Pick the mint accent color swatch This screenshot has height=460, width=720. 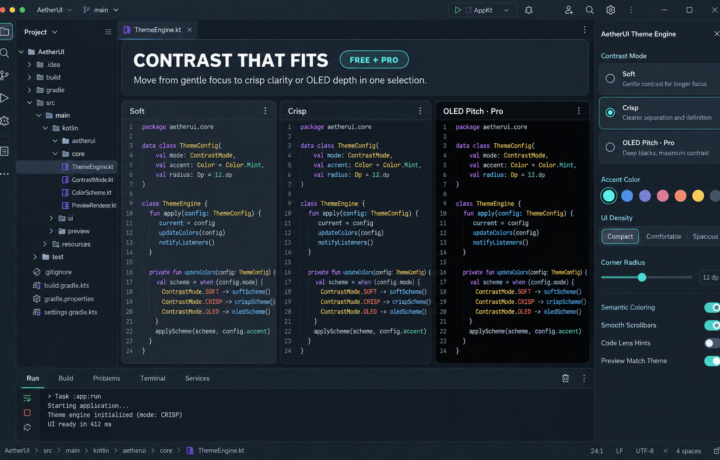[x=609, y=196]
